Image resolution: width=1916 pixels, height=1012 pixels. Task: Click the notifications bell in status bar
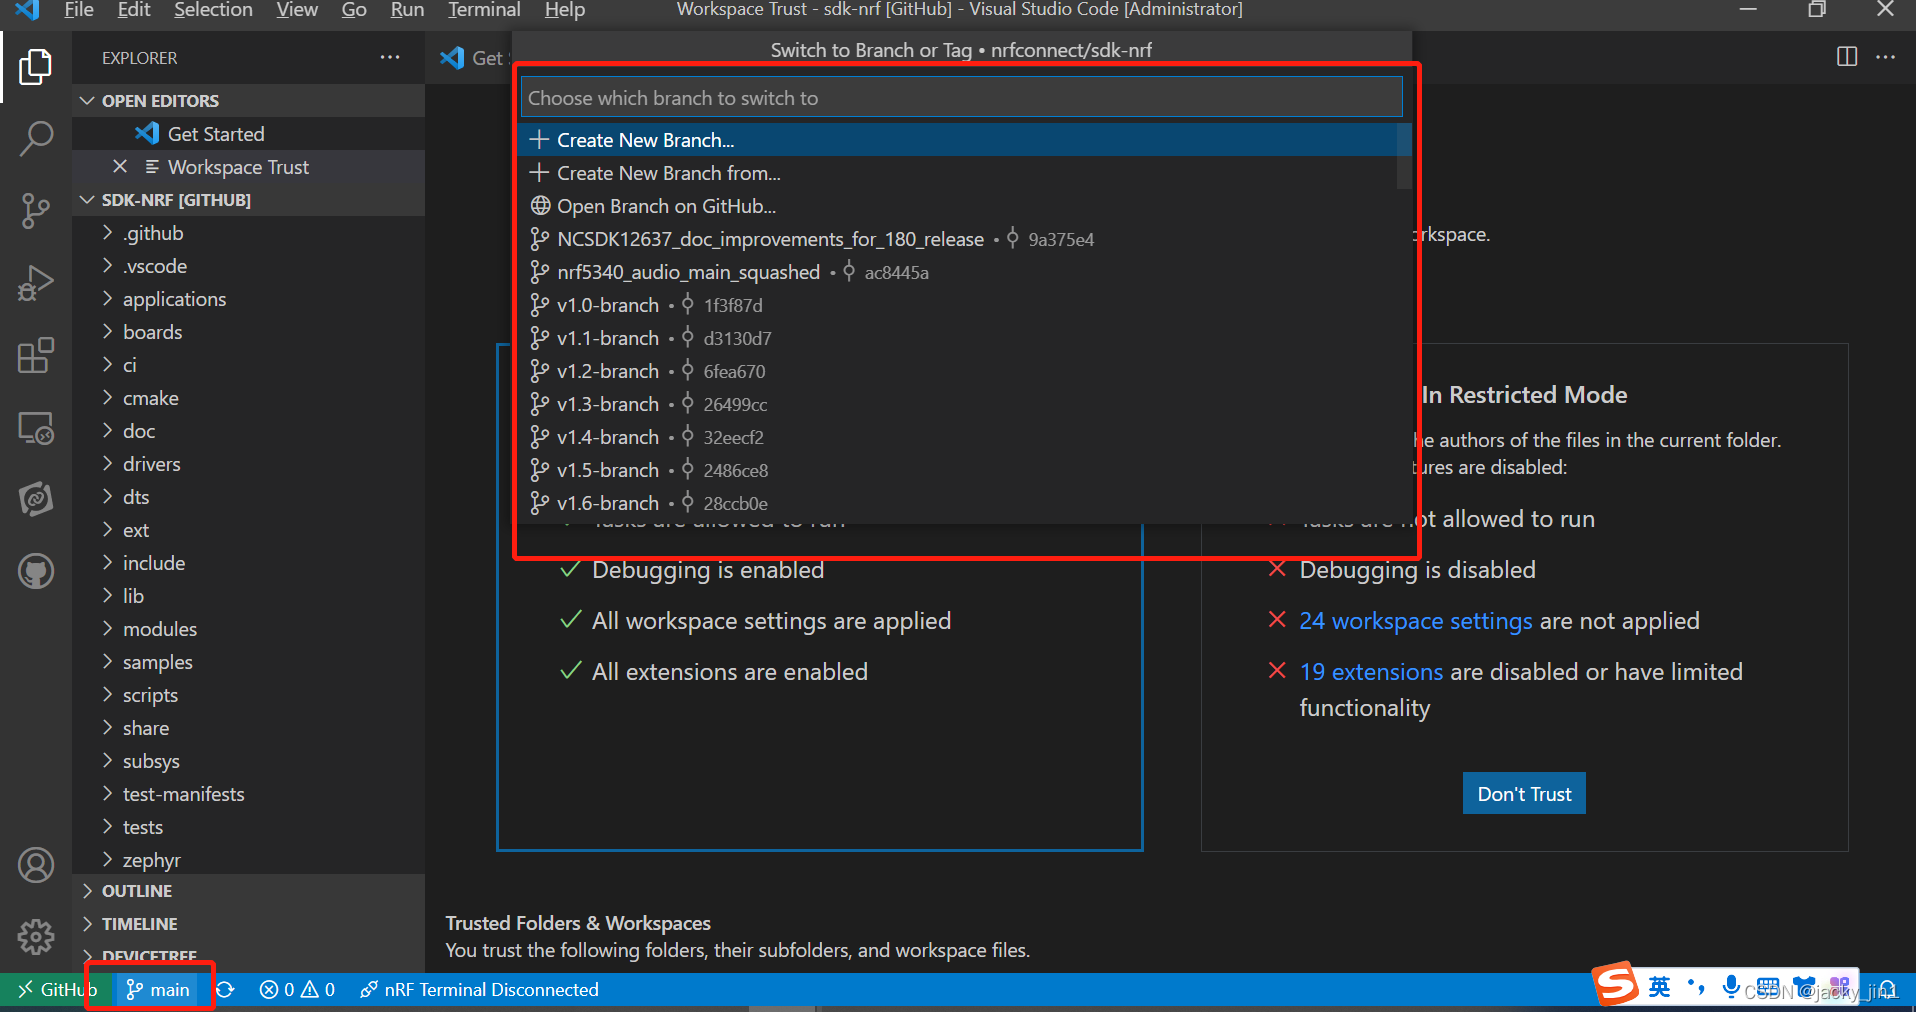1887,989
